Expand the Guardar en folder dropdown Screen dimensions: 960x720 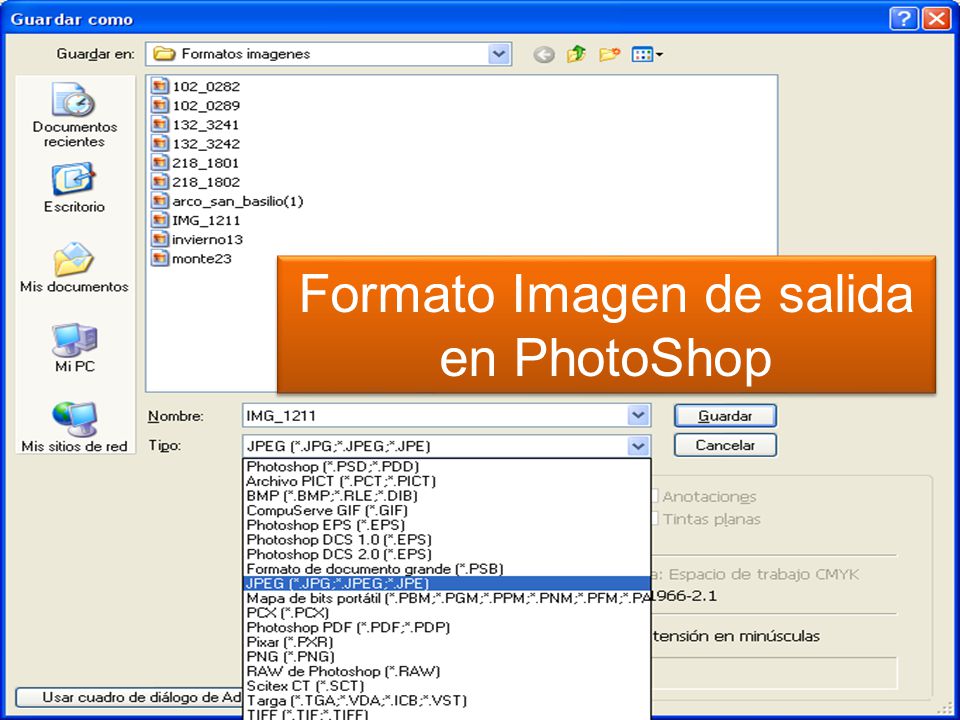click(x=499, y=54)
